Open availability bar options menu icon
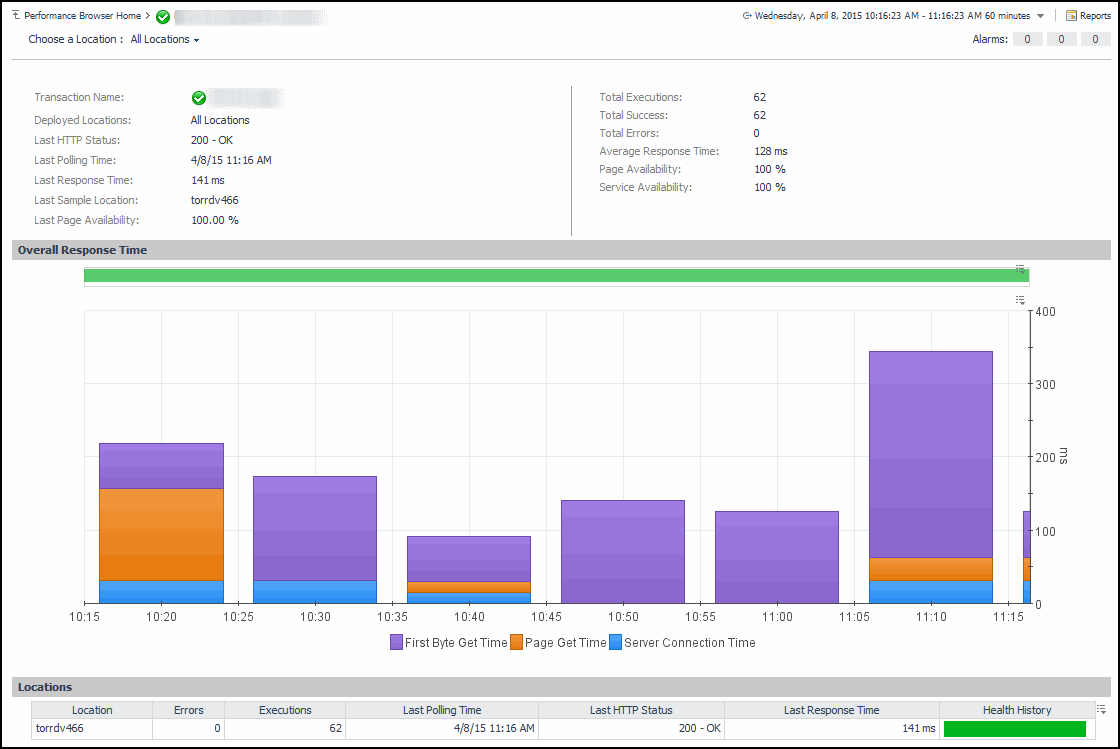 pos(1021,268)
